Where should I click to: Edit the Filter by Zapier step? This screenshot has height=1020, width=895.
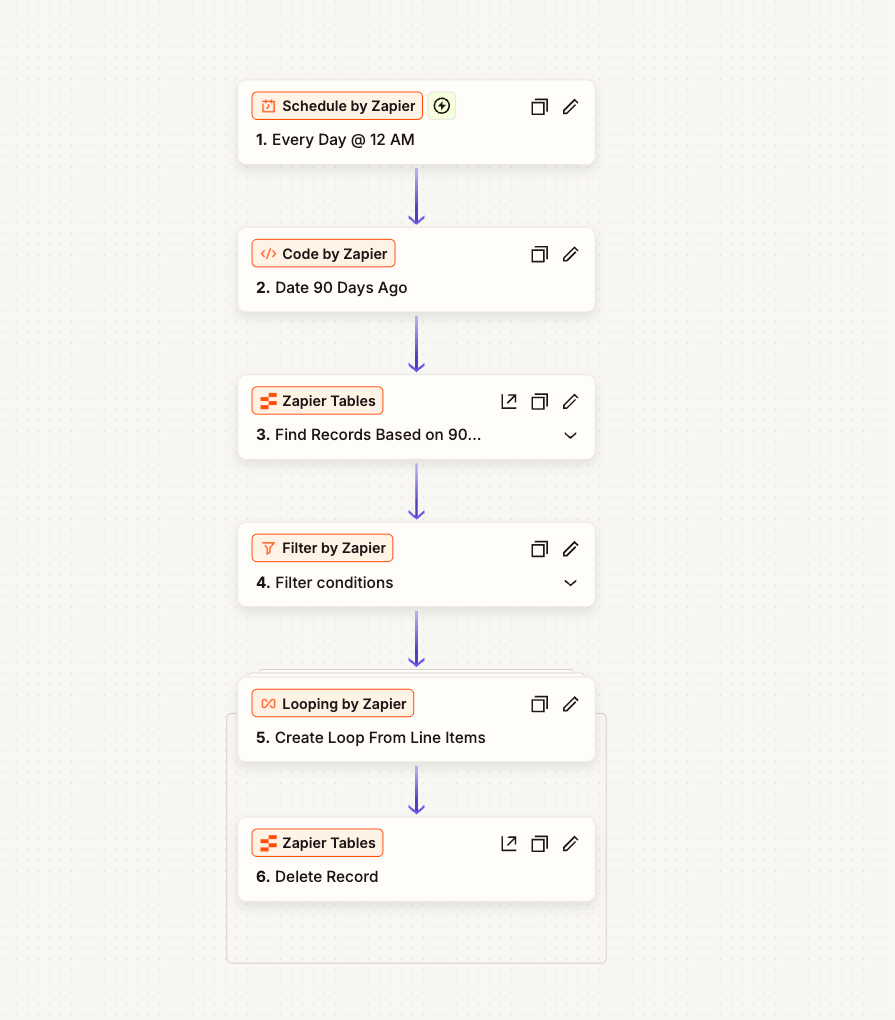click(x=570, y=549)
